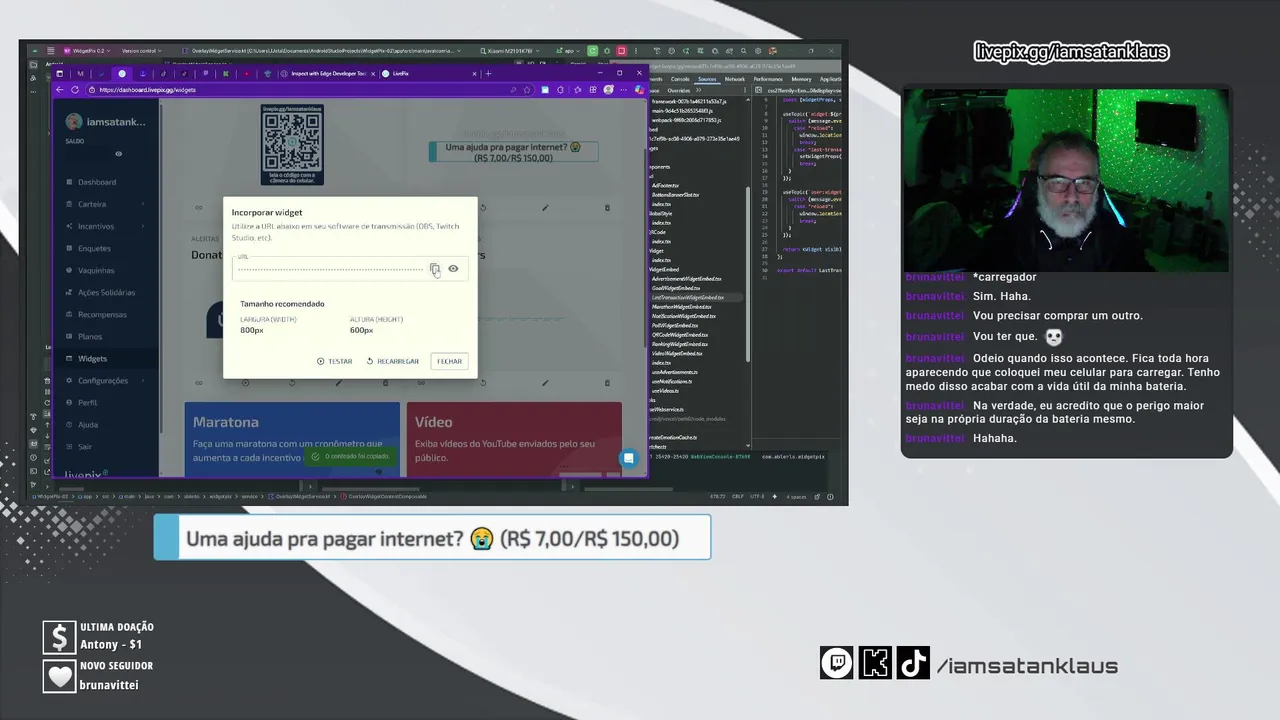The height and width of the screenshot is (720, 1280).
Task: Bookmark the page with the star icon
Action: point(528,89)
